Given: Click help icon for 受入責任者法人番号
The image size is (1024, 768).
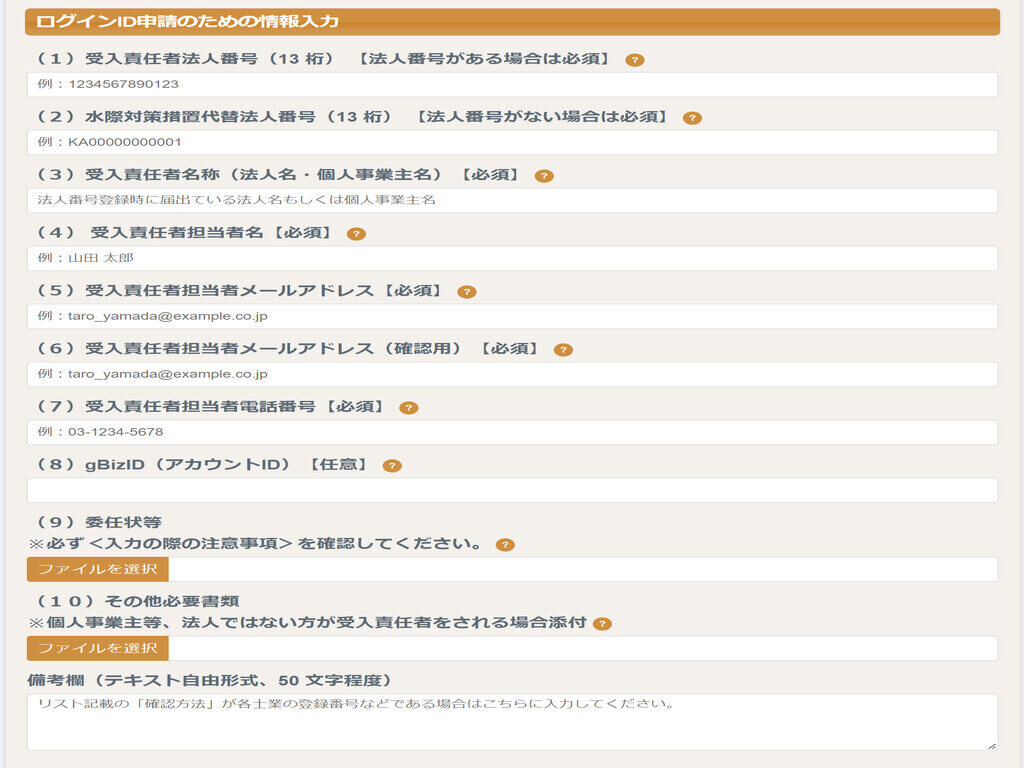Looking at the screenshot, I should [635, 60].
